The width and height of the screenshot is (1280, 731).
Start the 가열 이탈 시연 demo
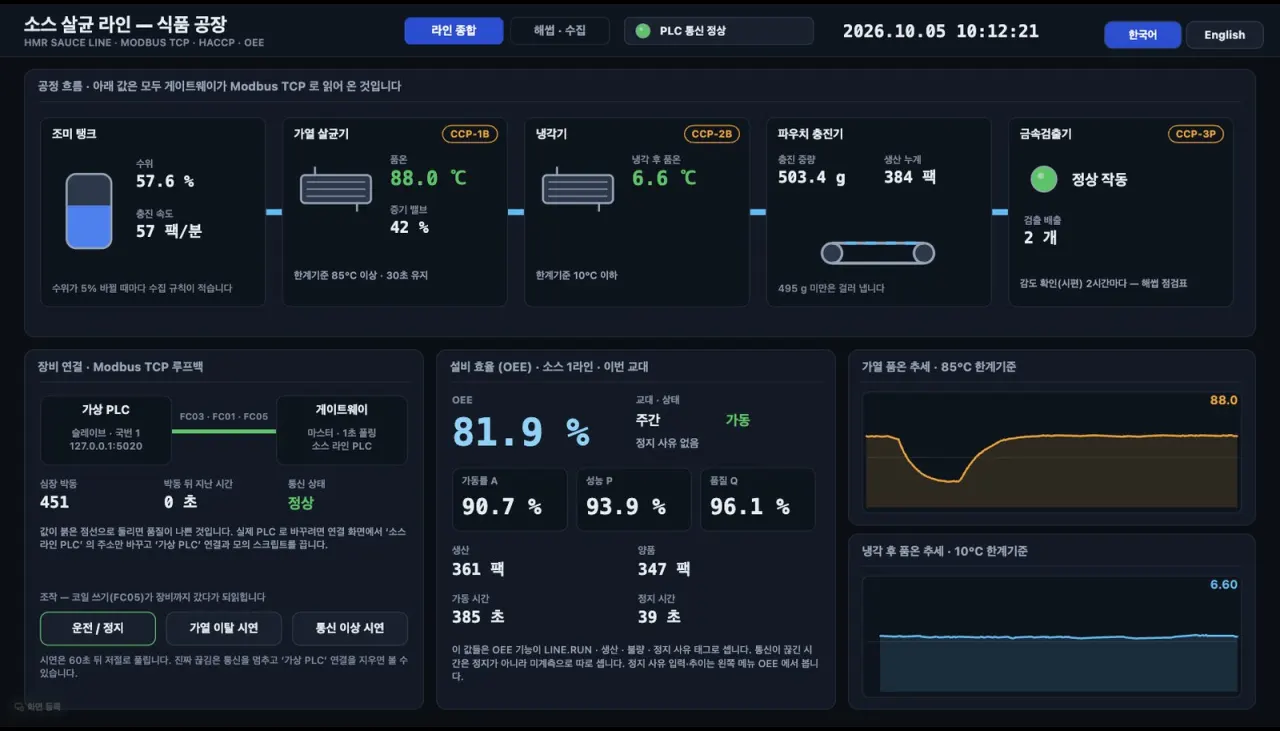click(x=224, y=628)
